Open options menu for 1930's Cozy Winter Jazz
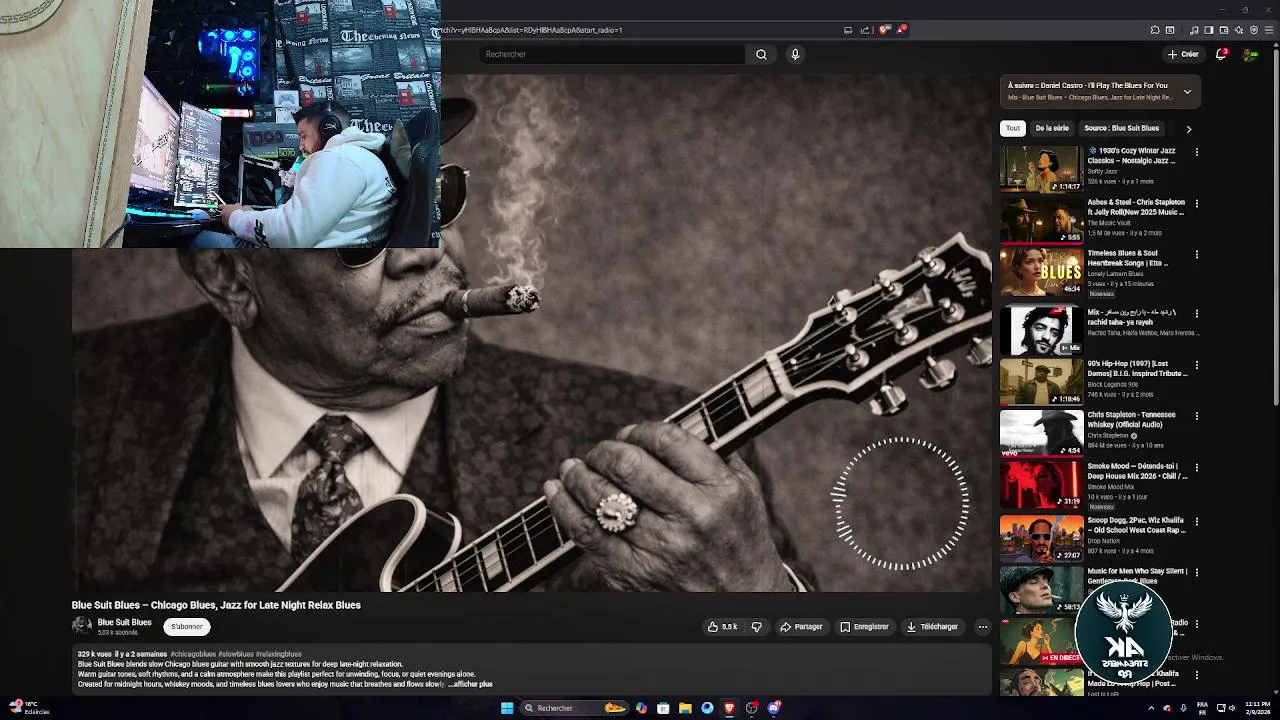The width and height of the screenshot is (1280, 720). (1197, 152)
